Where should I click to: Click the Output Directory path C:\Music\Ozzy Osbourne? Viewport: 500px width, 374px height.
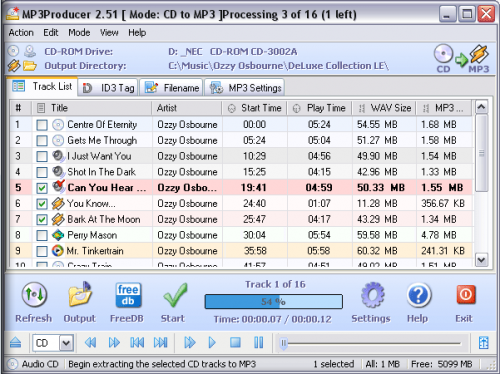[279, 66]
